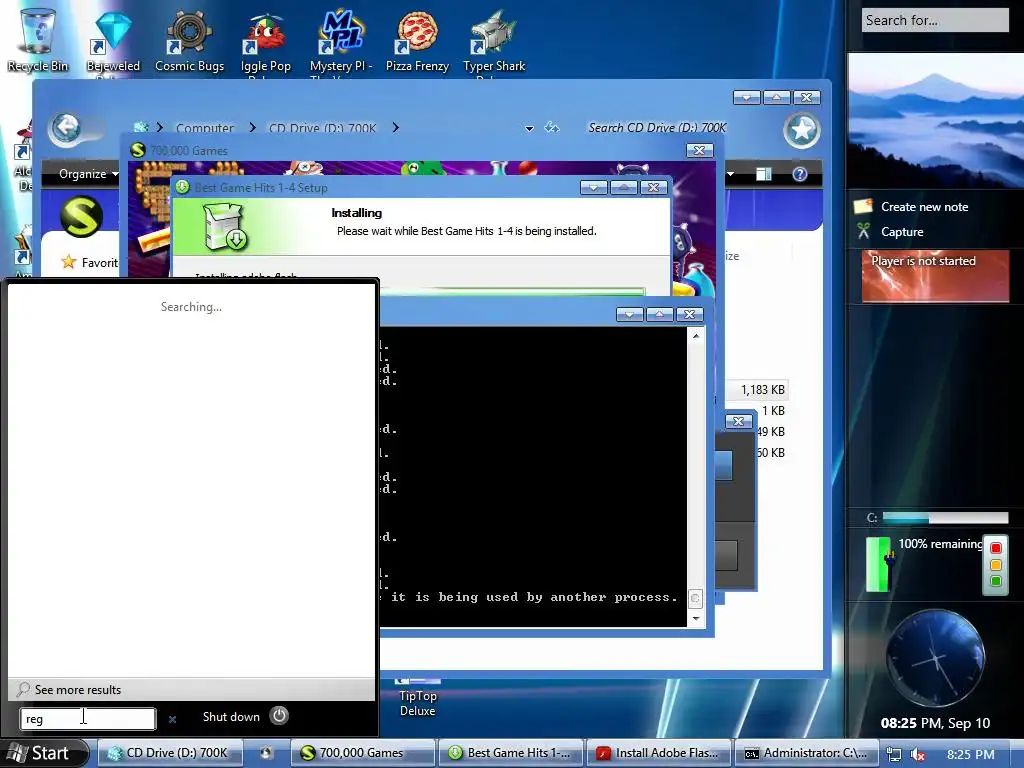The height and width of the screenshot is (768, 1024).
Task: Click the 08:25 PM, Sep 10 date text
Action: 935,723
